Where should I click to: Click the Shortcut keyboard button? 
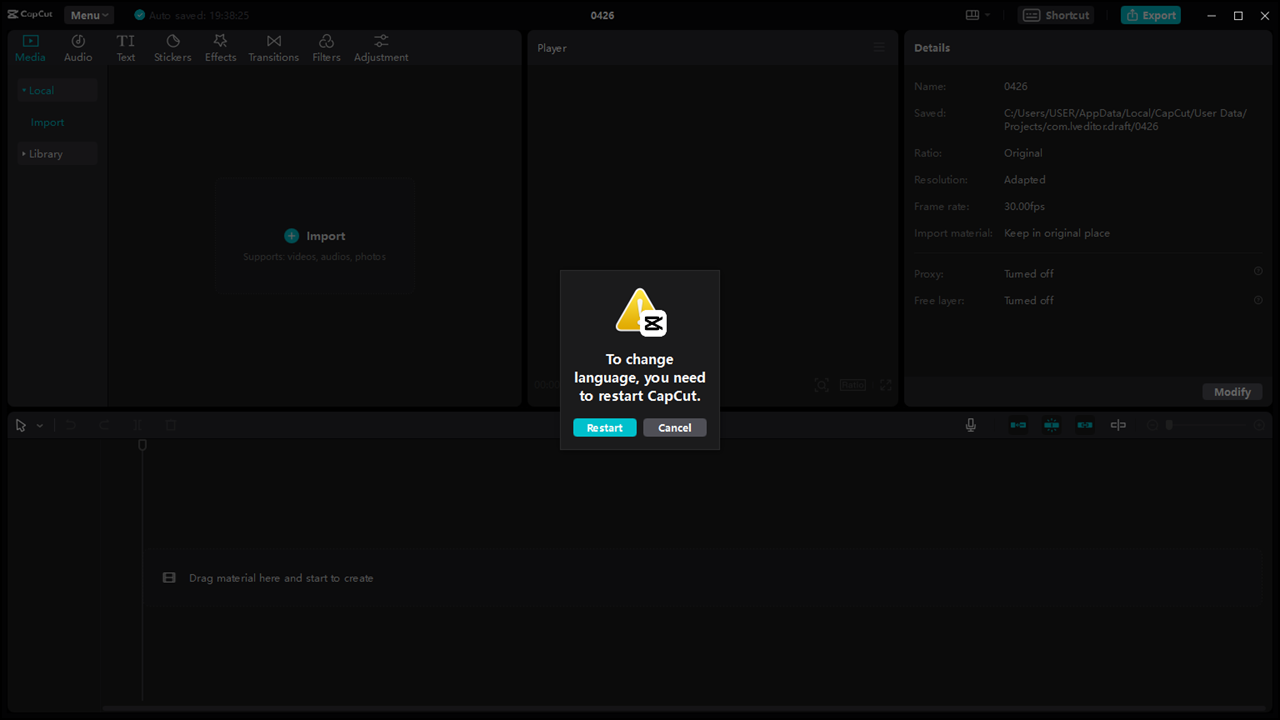[1056, 15]
